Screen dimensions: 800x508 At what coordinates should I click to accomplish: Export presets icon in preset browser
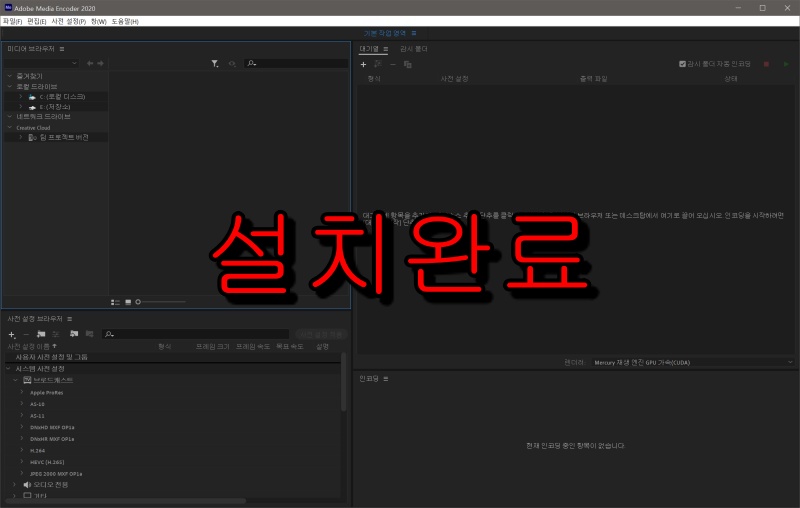89,334
